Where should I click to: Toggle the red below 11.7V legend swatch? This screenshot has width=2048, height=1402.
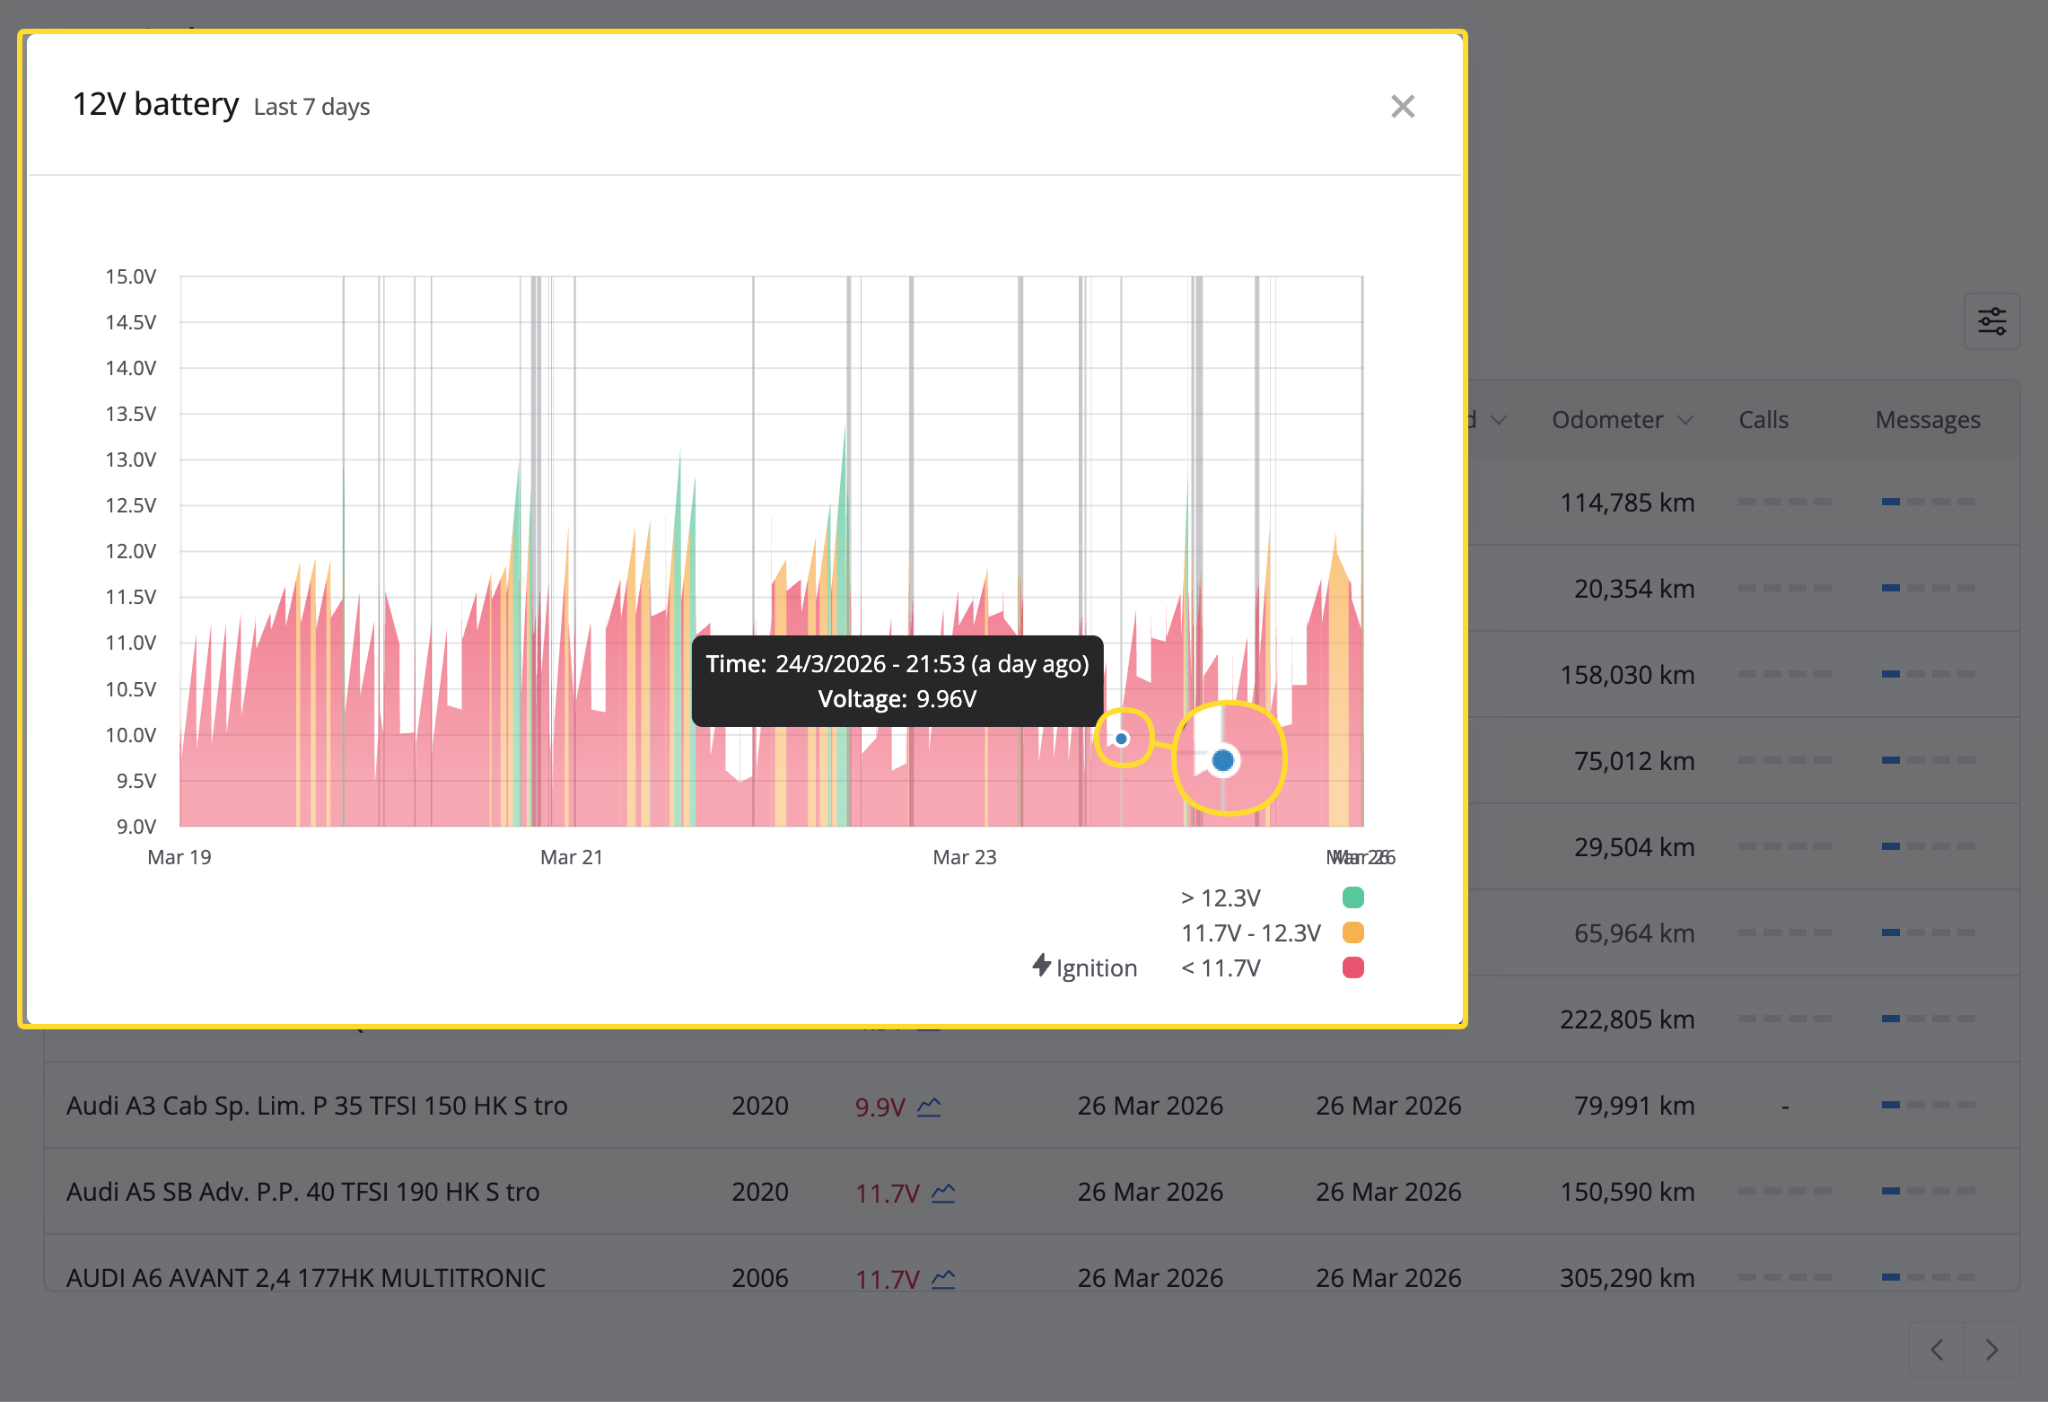[1353, 967]
